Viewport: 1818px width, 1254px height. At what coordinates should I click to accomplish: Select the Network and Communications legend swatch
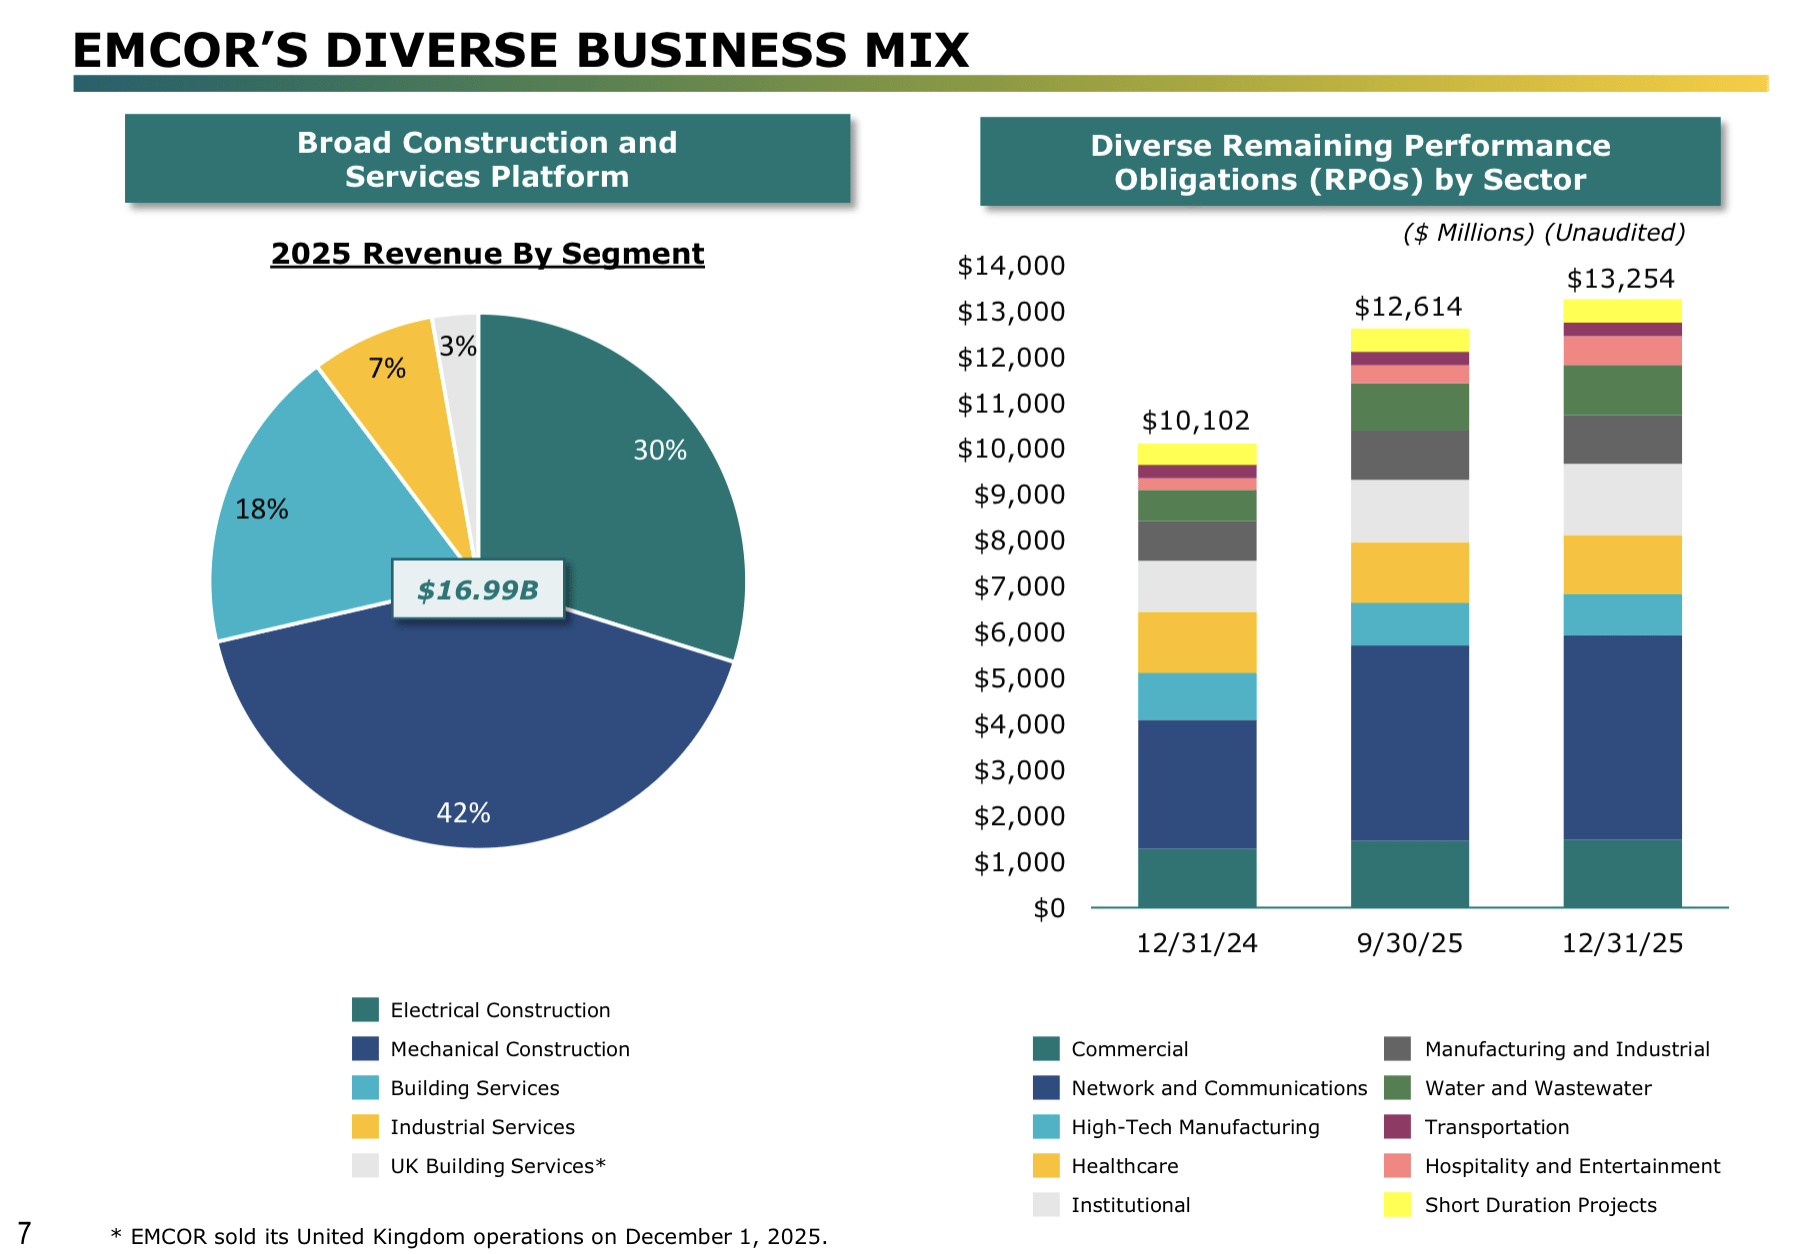tap(1046, 1088)
